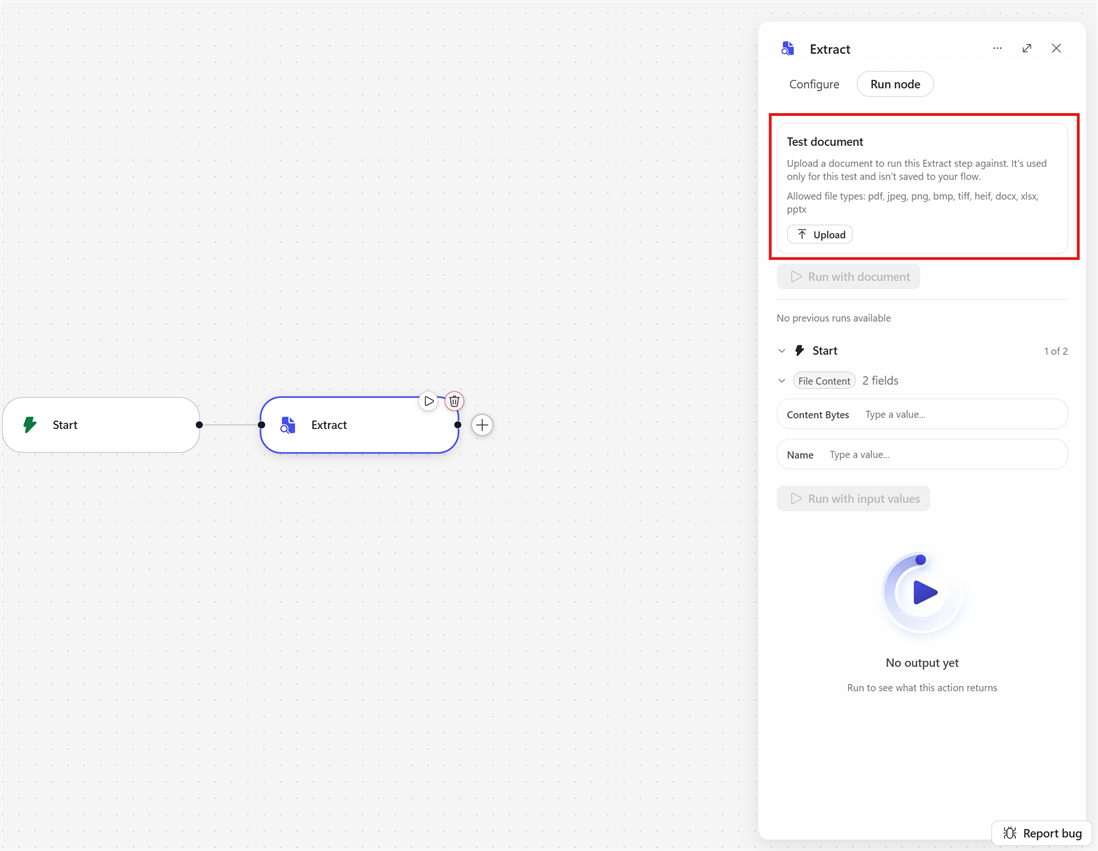Screen dimensions: 1098x851
Task: Select the Extract node on canvas
Action: pyautogui.click(x=359, y=425)
